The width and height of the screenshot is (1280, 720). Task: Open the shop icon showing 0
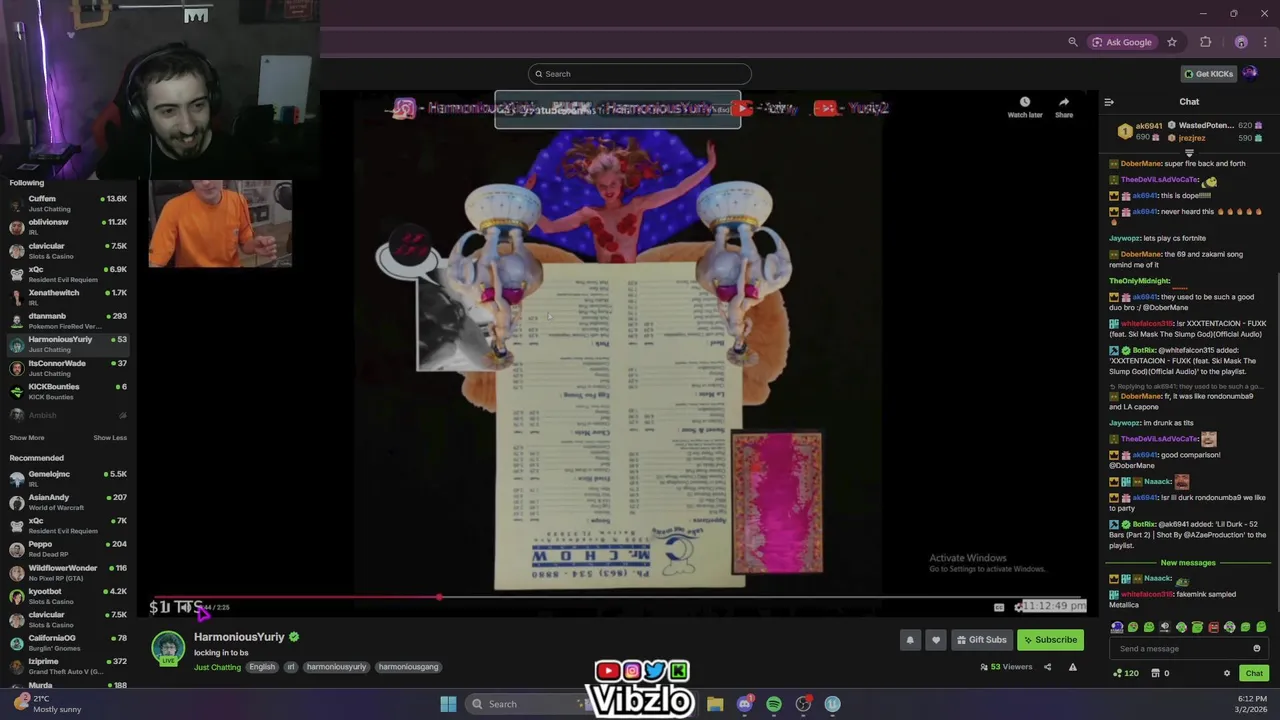1160,673
